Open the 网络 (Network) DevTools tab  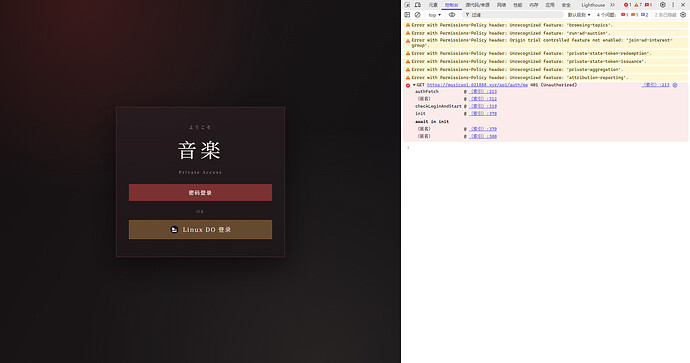click(502, 5)
